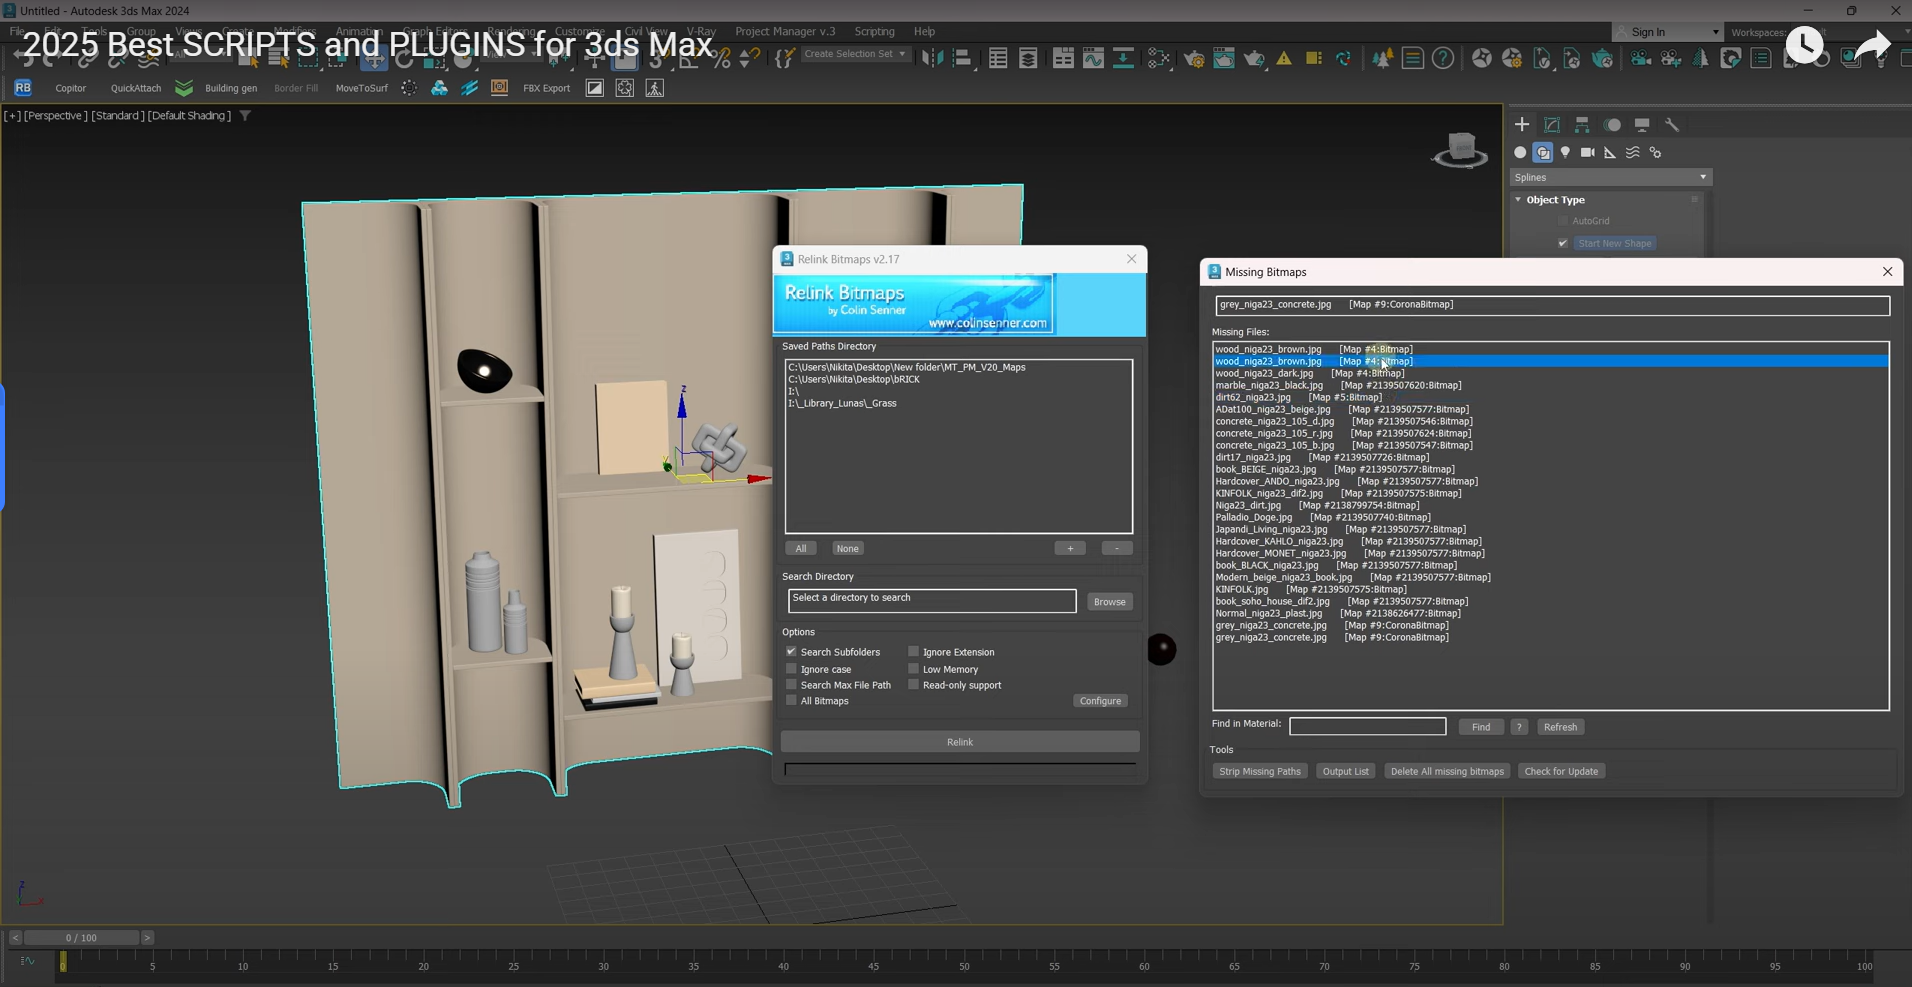Enable Search Max File Path checkbox
This screenshot has height=987, width=1912.
click(791, 685)
